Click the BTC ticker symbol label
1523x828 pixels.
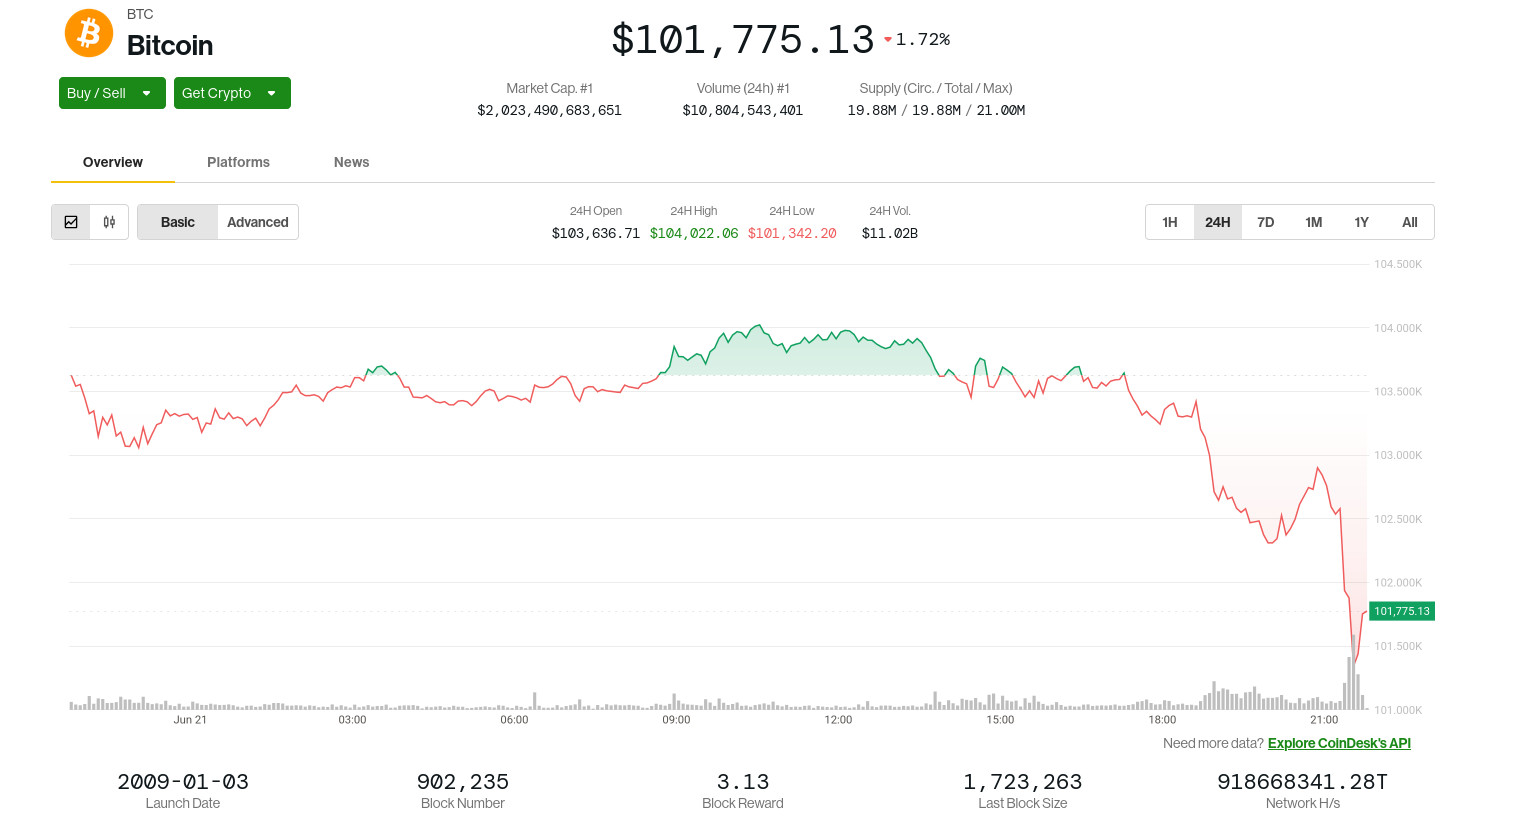(140, 14)
